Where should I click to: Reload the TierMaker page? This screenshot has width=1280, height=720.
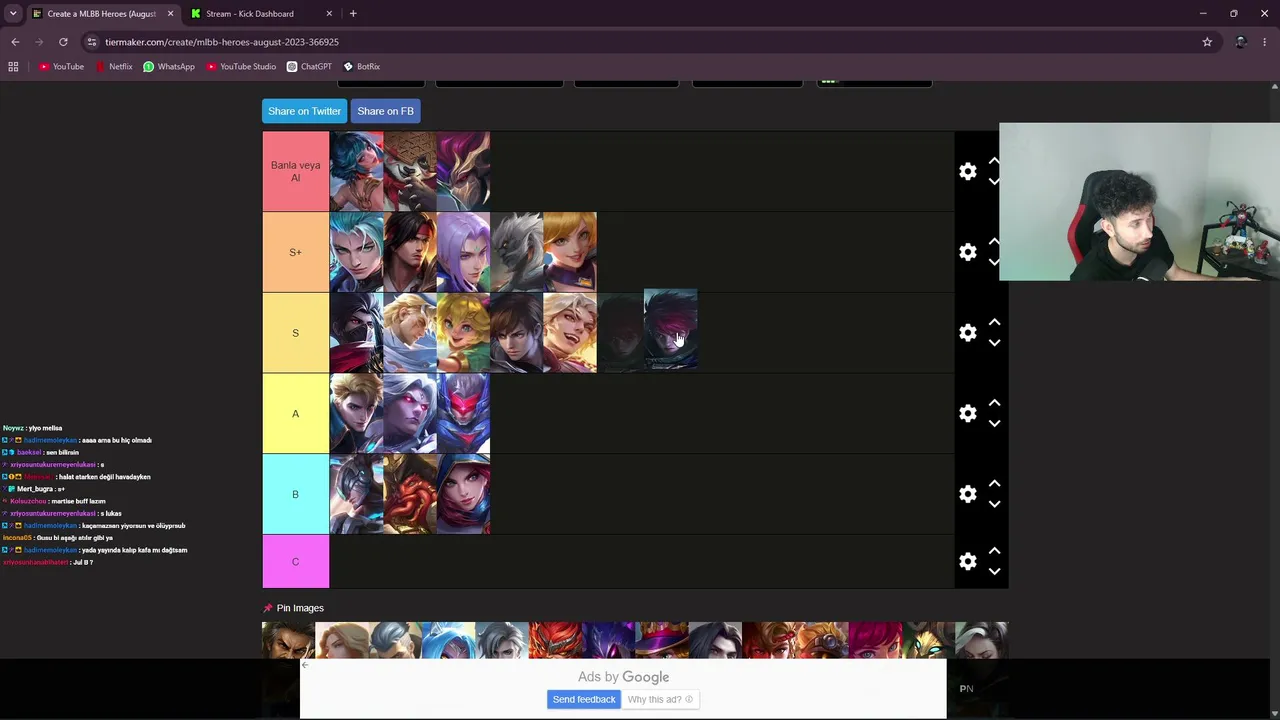[63, 42]
